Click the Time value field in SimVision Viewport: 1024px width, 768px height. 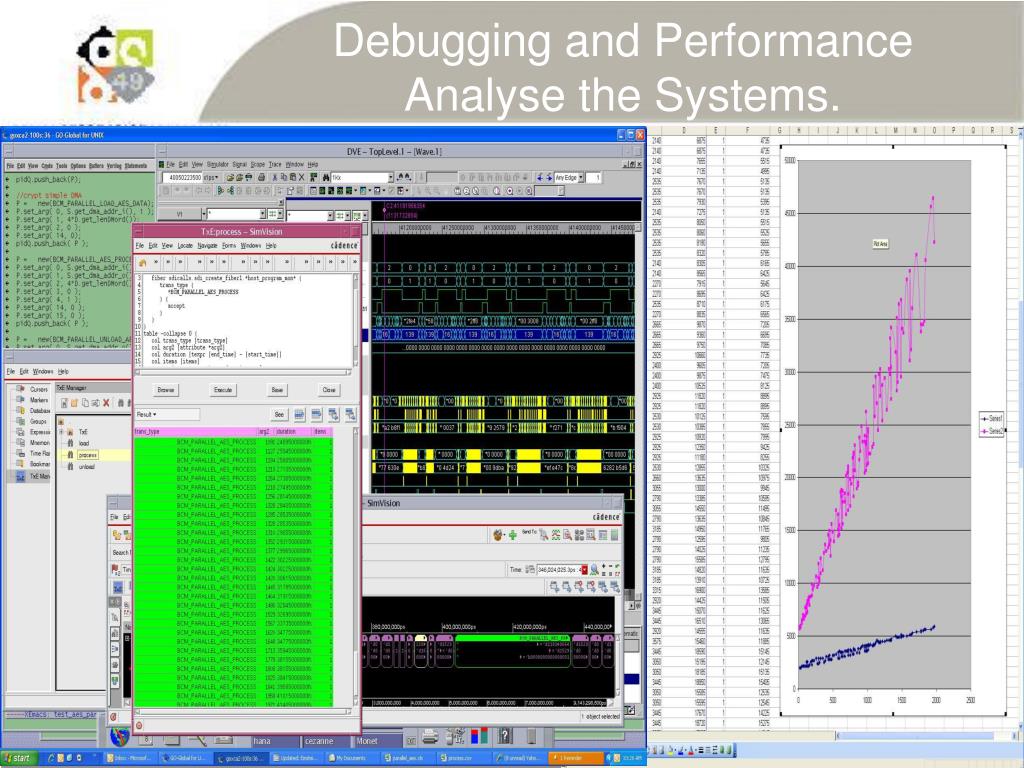pos(558,569)
